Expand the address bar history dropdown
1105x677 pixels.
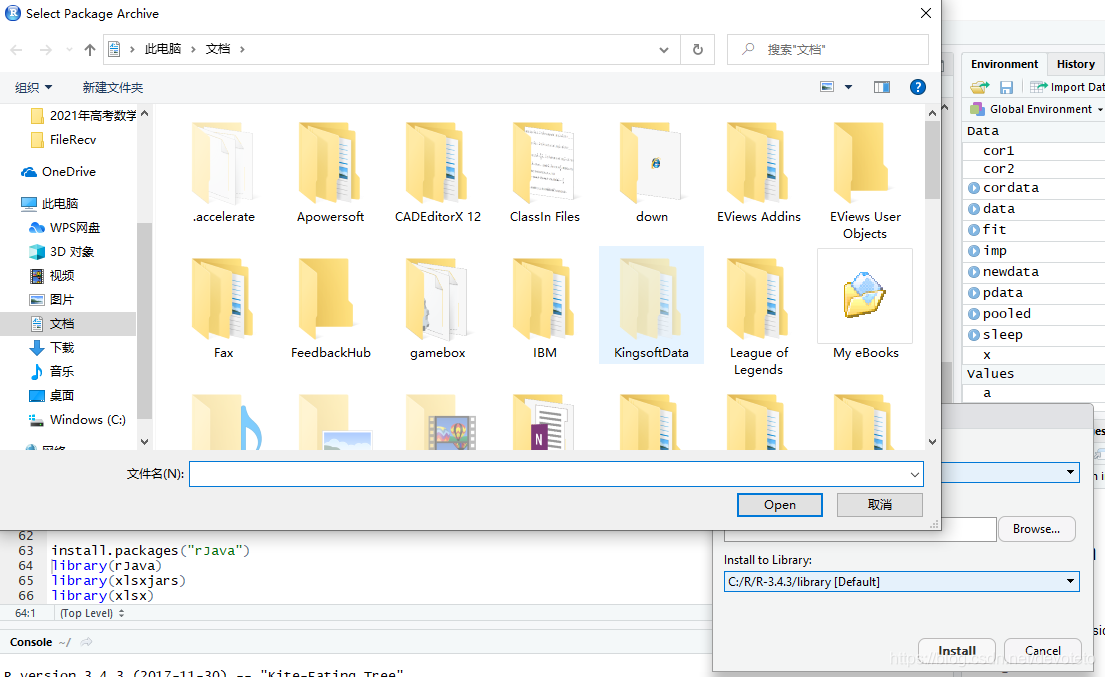tap(664, 49)
